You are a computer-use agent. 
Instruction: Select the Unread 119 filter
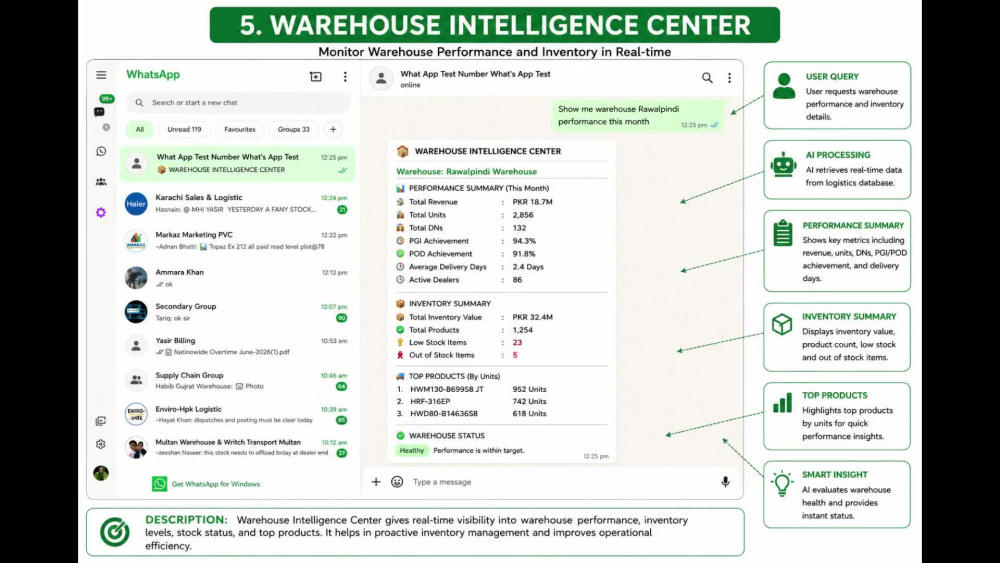[184, 129]
